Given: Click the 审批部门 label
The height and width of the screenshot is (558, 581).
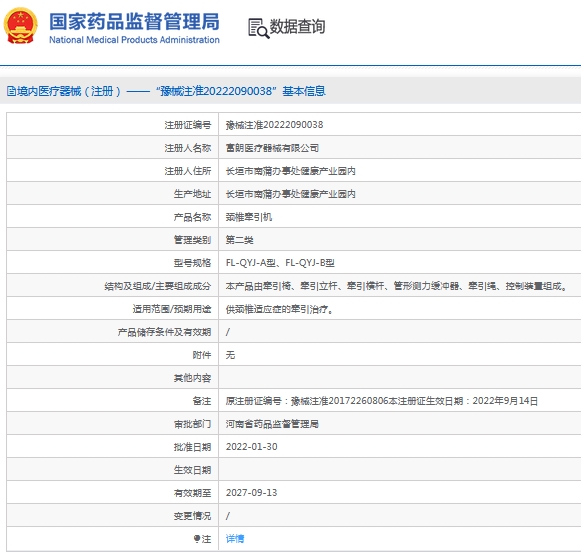Looking at the screenshot, I should 193,424.
